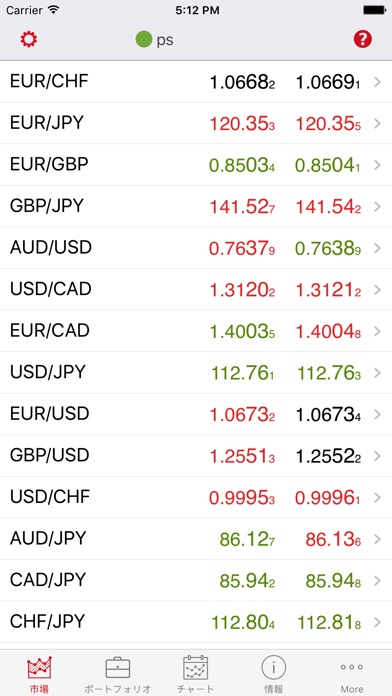The height and width of the screenshot is (696, 392).
Task: Open the USD/CAD row
Action: pyautogui.click(x=196, y=289)
